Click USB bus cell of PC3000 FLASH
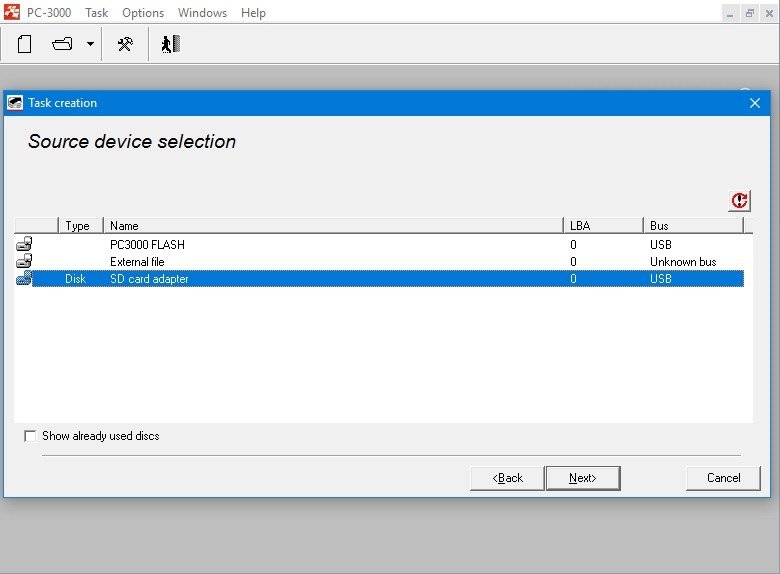 pos(661,245)
